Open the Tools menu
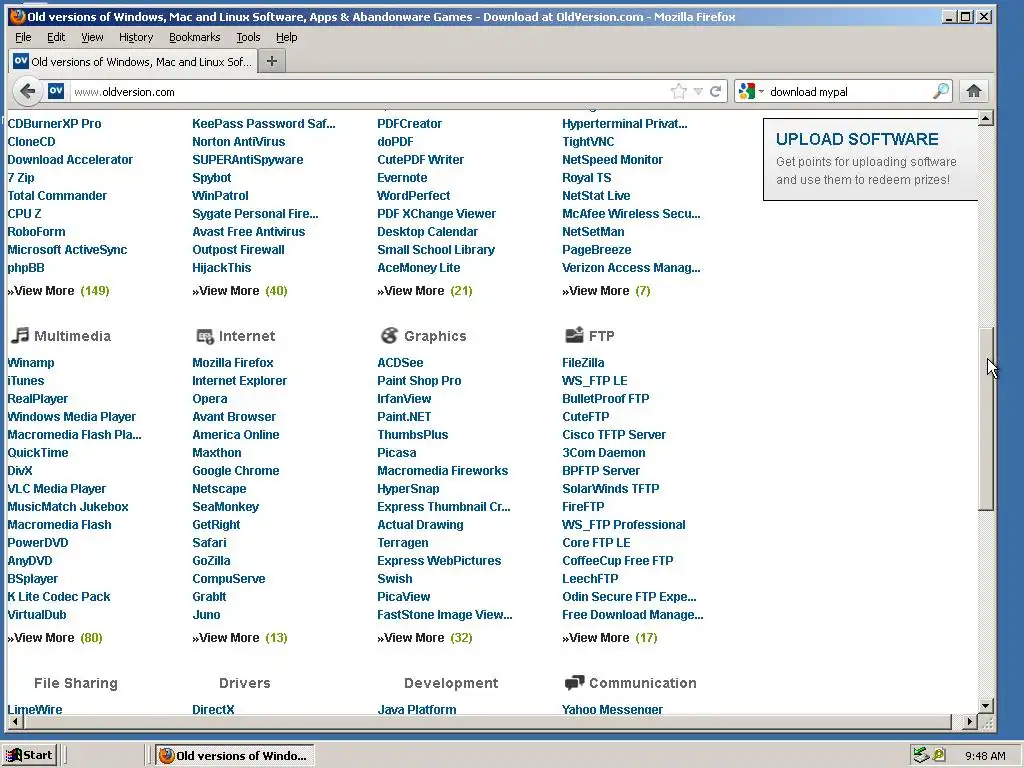 point(248,37)
